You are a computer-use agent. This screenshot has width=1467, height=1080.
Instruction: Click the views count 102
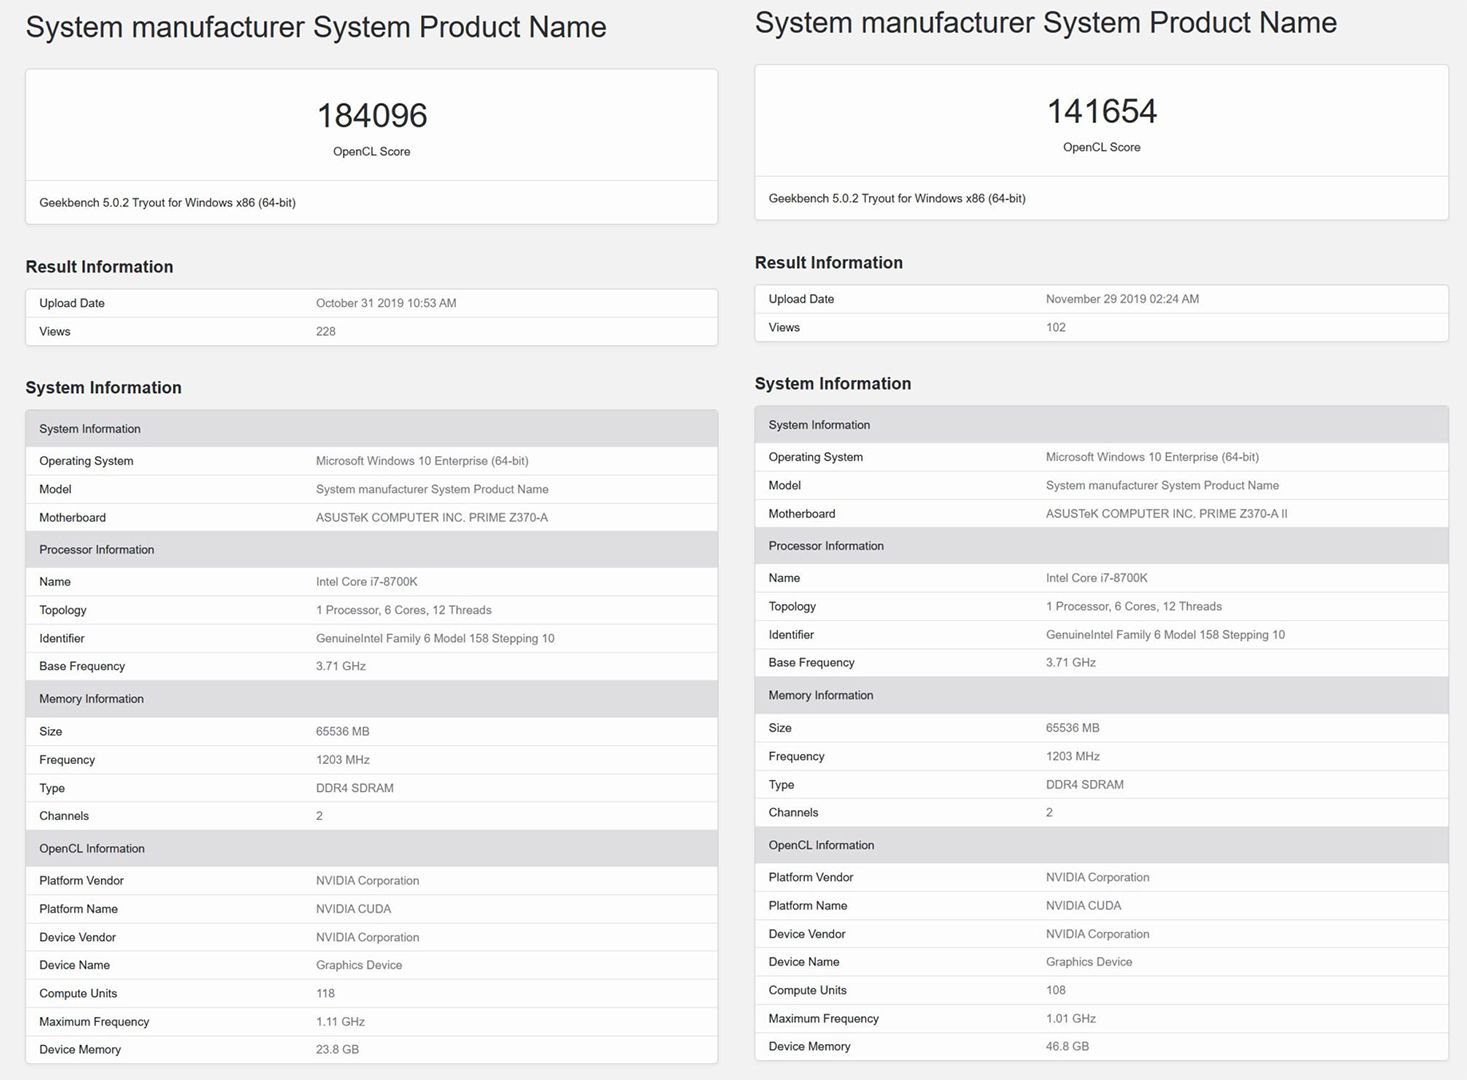click(1056, 327)
